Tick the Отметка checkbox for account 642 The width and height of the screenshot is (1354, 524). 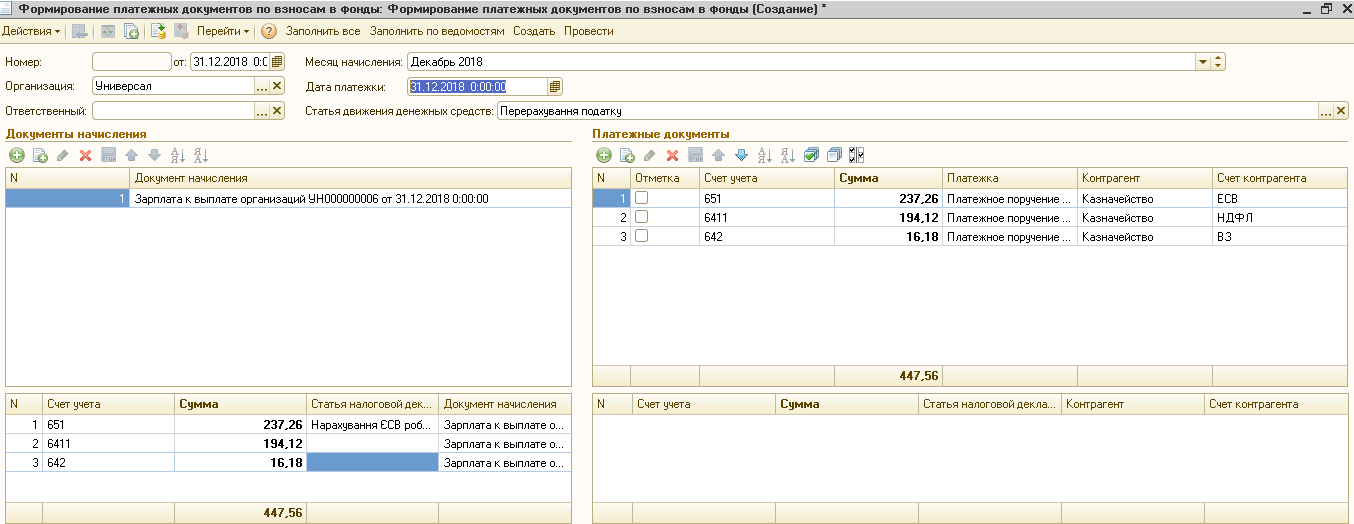pyautogui.click(x=641, y=236)
